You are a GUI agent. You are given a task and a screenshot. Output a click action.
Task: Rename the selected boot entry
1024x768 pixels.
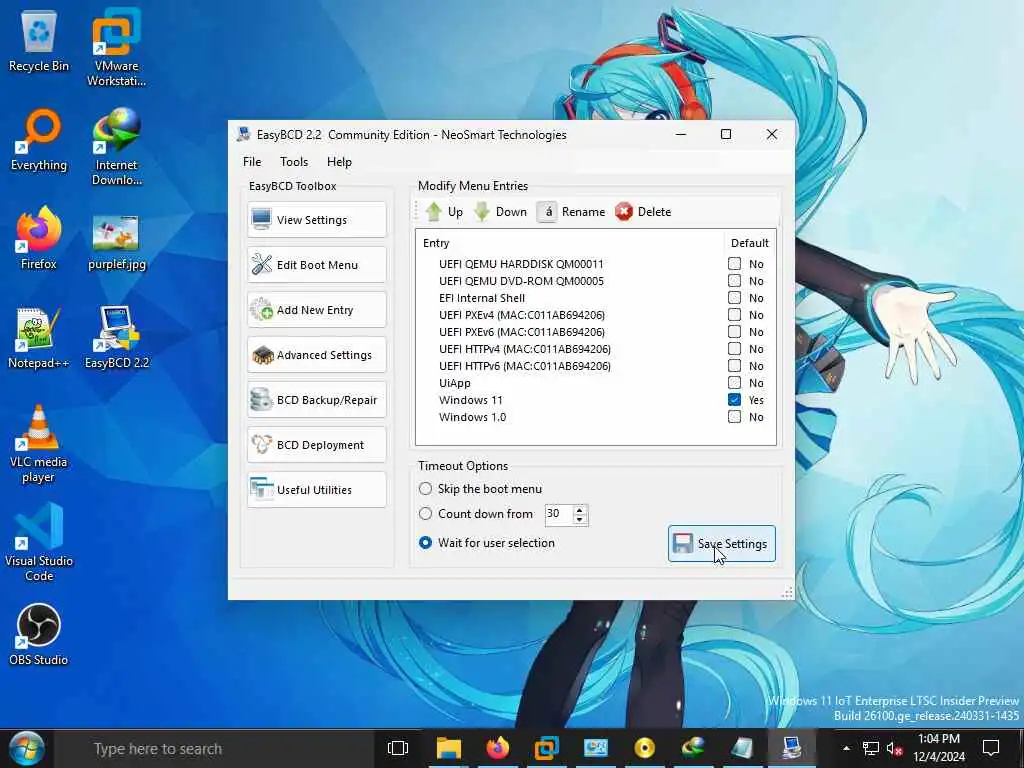click(571, 212)
